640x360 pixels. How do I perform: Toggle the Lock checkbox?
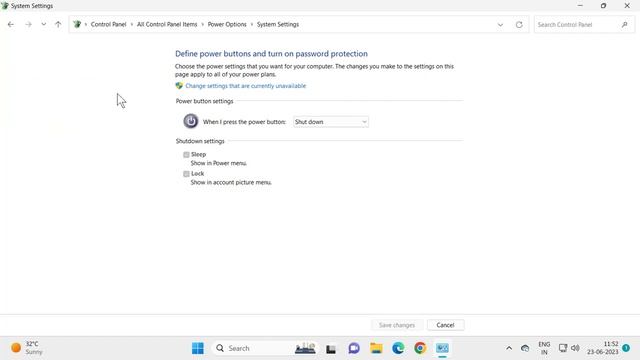186,174
